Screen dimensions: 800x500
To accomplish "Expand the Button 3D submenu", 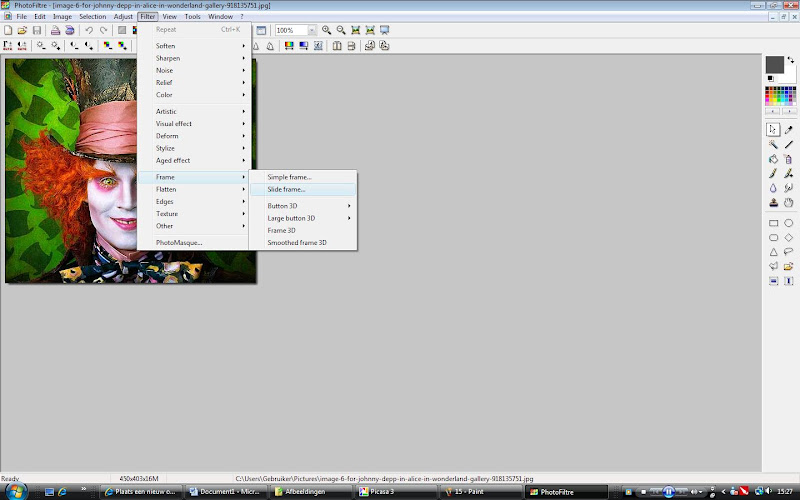I will click(303, 206).
